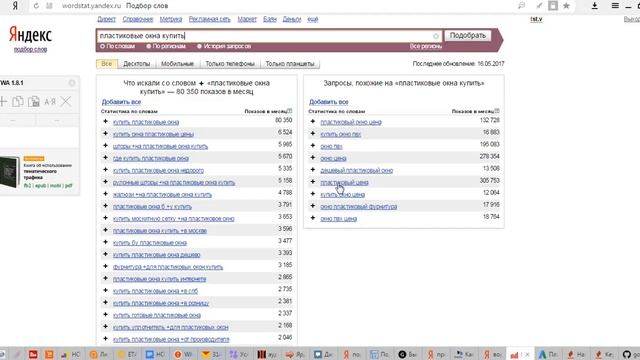This screenshot has width=640, height=360.
Task: Sort list with the A-Я icon in the WA panel
Action: pyautogui.click(x=50, y=102)
